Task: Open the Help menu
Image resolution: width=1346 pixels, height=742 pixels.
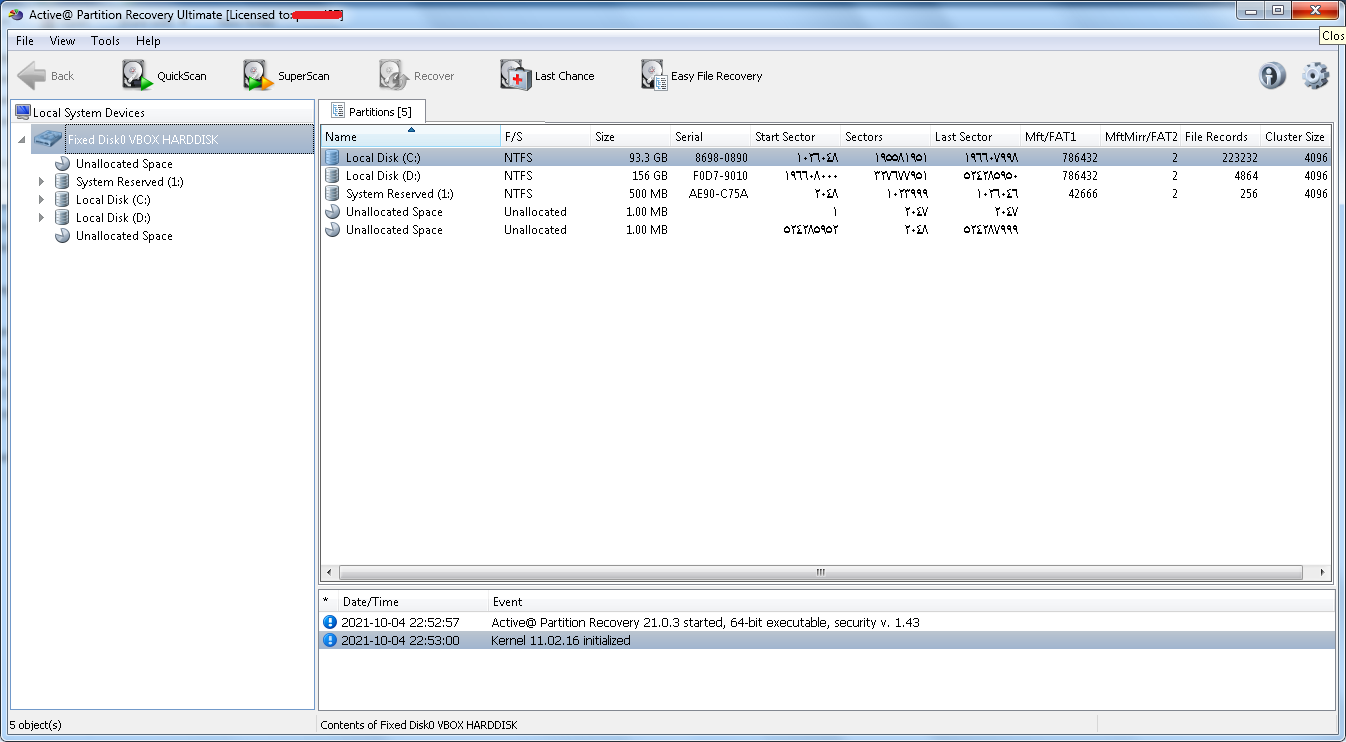Action: (148, 41)
